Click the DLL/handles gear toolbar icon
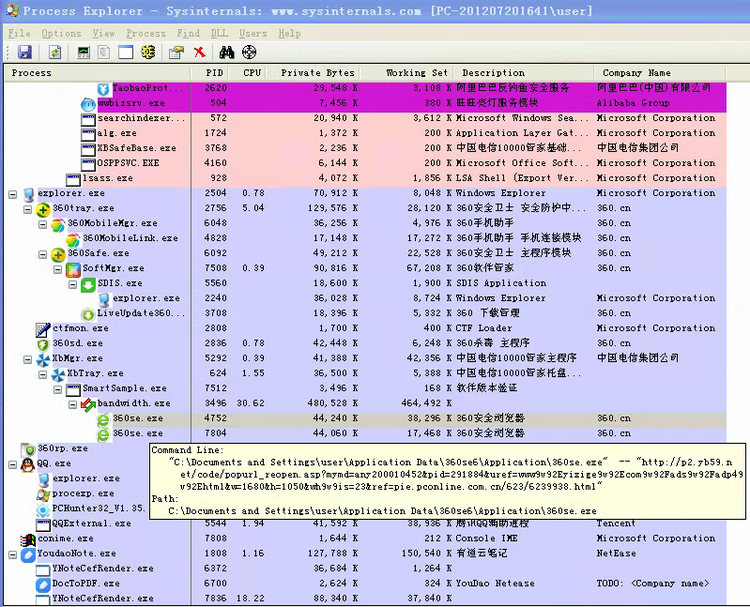 click(x=148, y=52)
